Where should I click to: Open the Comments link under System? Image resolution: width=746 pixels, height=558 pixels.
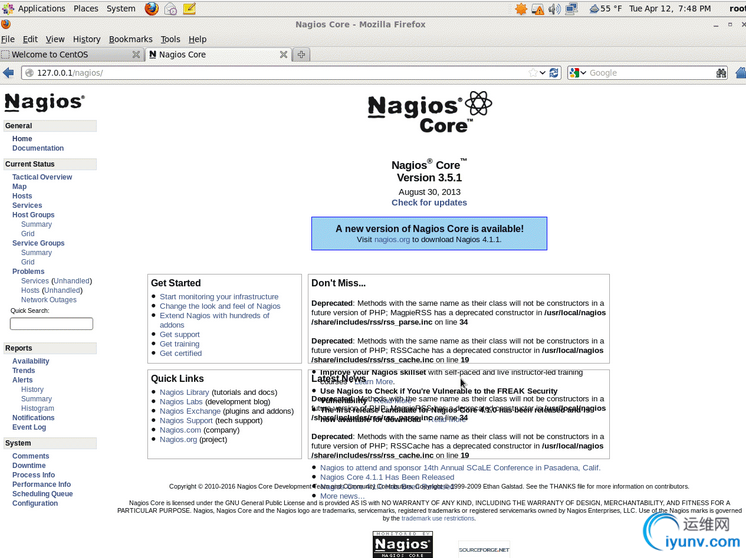click(31, 456)
